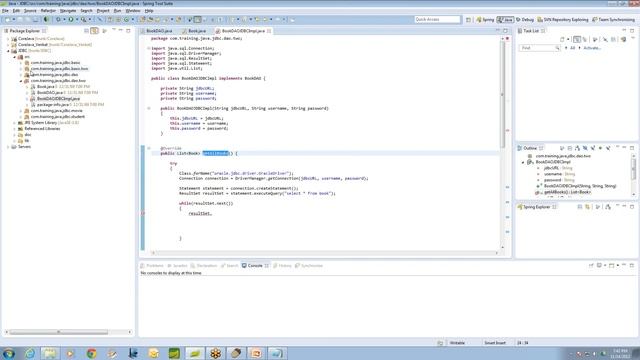Open the New file dropdown arrow
This screenshot has width=640, height=360.
[x=13, y=20]
